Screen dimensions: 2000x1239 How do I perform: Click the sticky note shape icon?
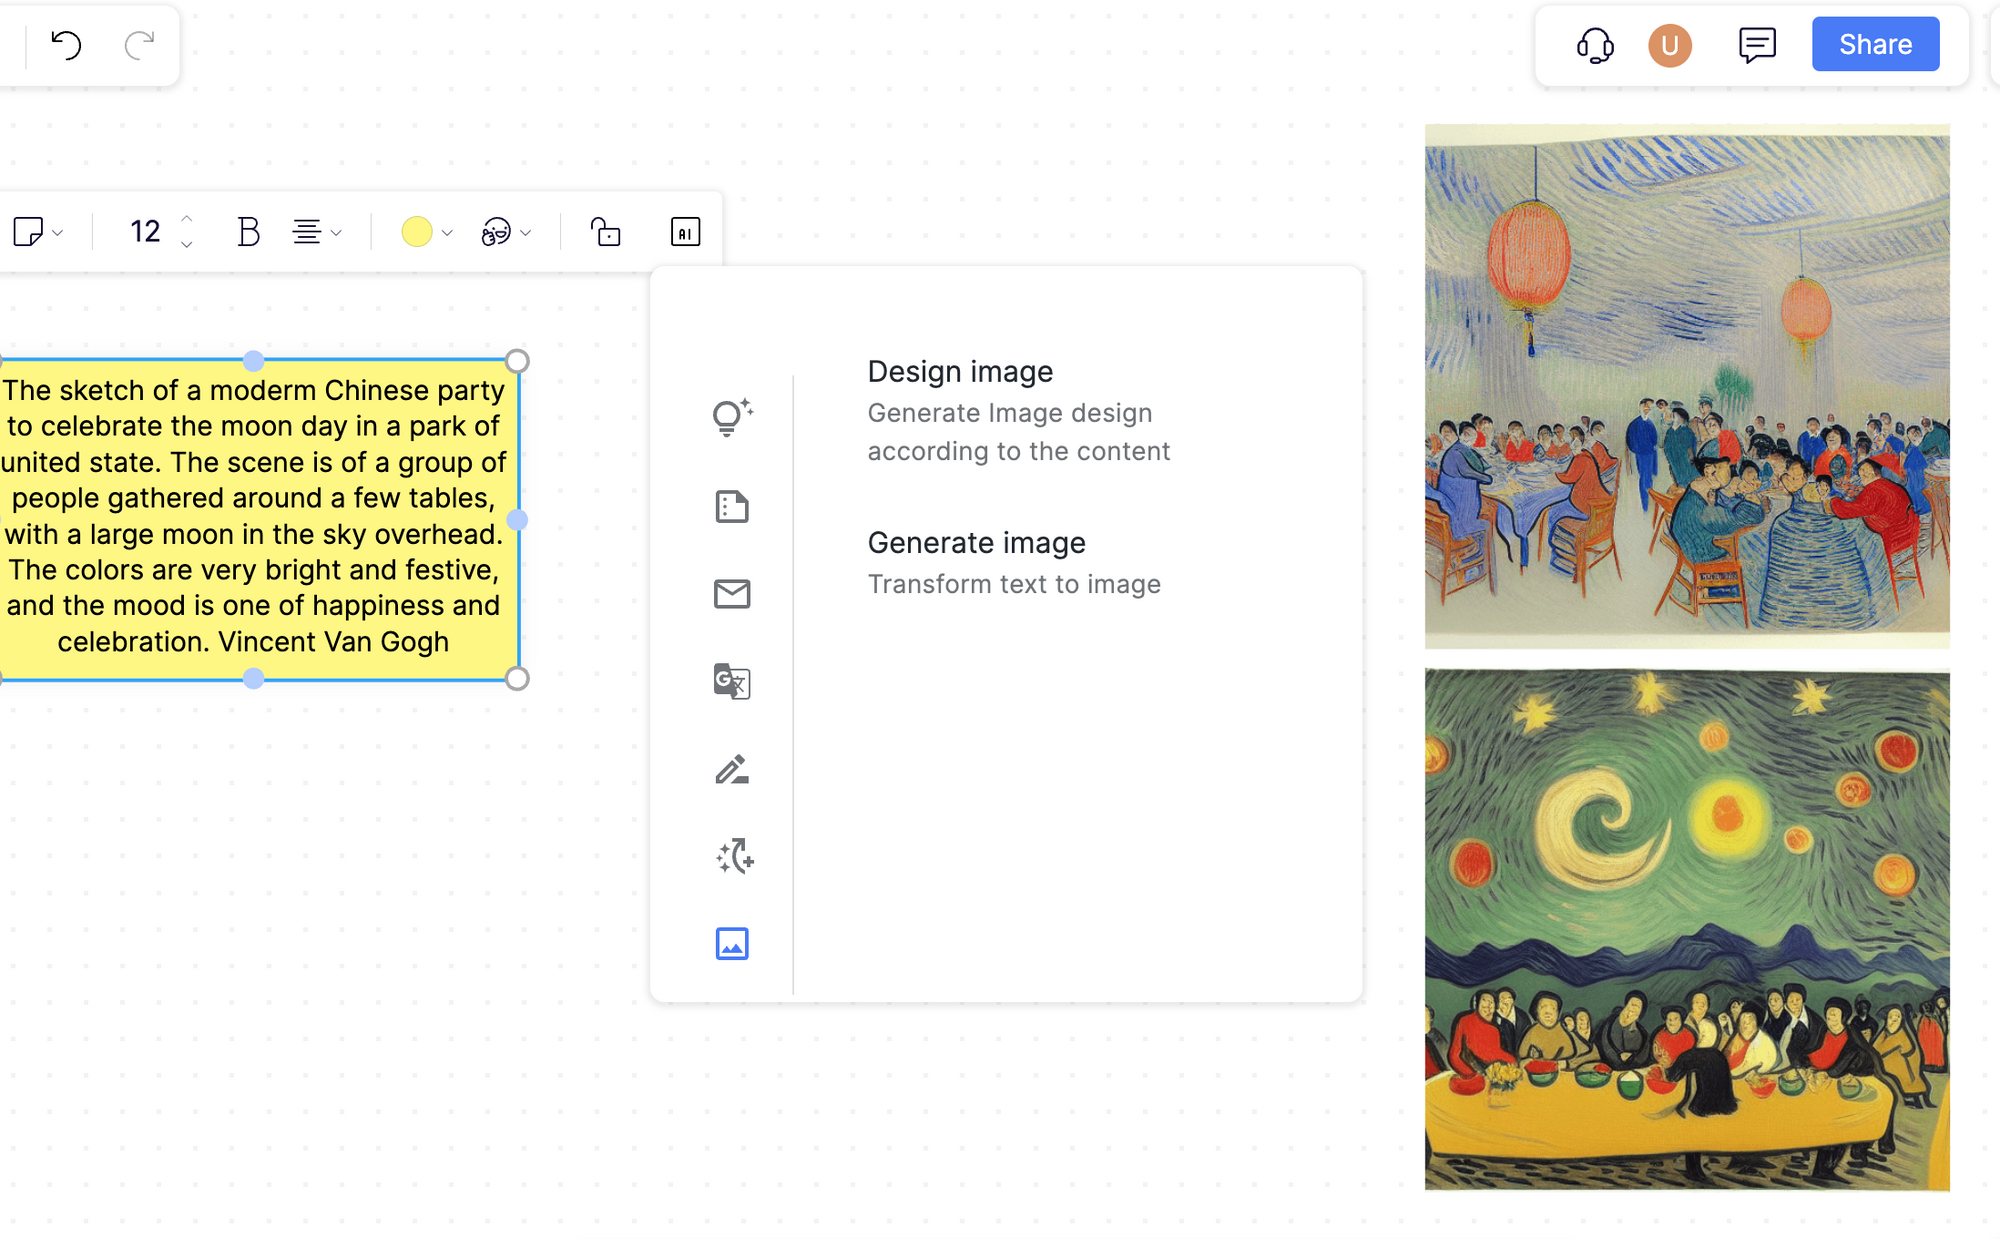point(28,232)
